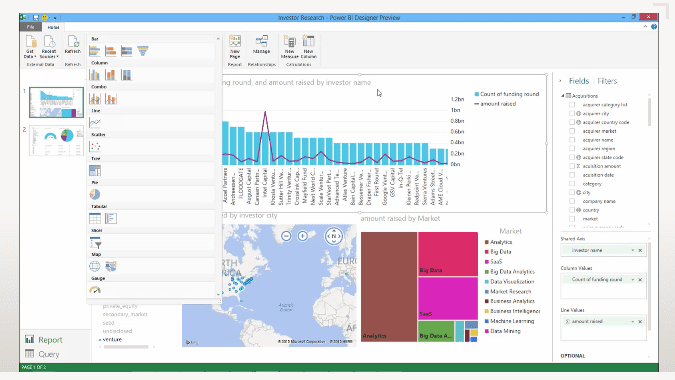Image resolution: width=675 pixels, height=380 pixels.
Task: Check the acquirer category list field
Action: coord(572,105)
